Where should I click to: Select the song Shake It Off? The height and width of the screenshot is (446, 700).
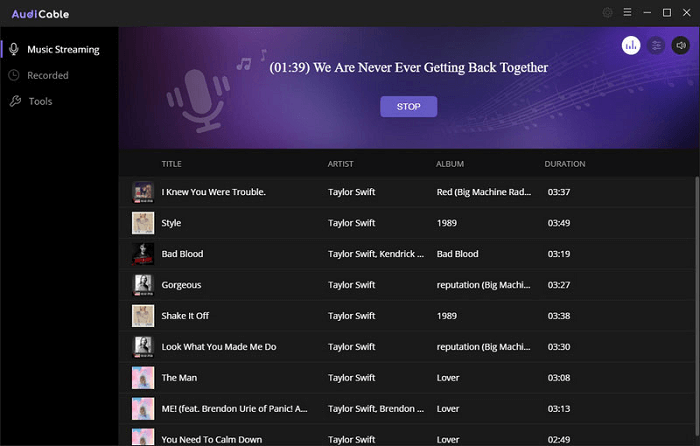(x=185, y=316)
